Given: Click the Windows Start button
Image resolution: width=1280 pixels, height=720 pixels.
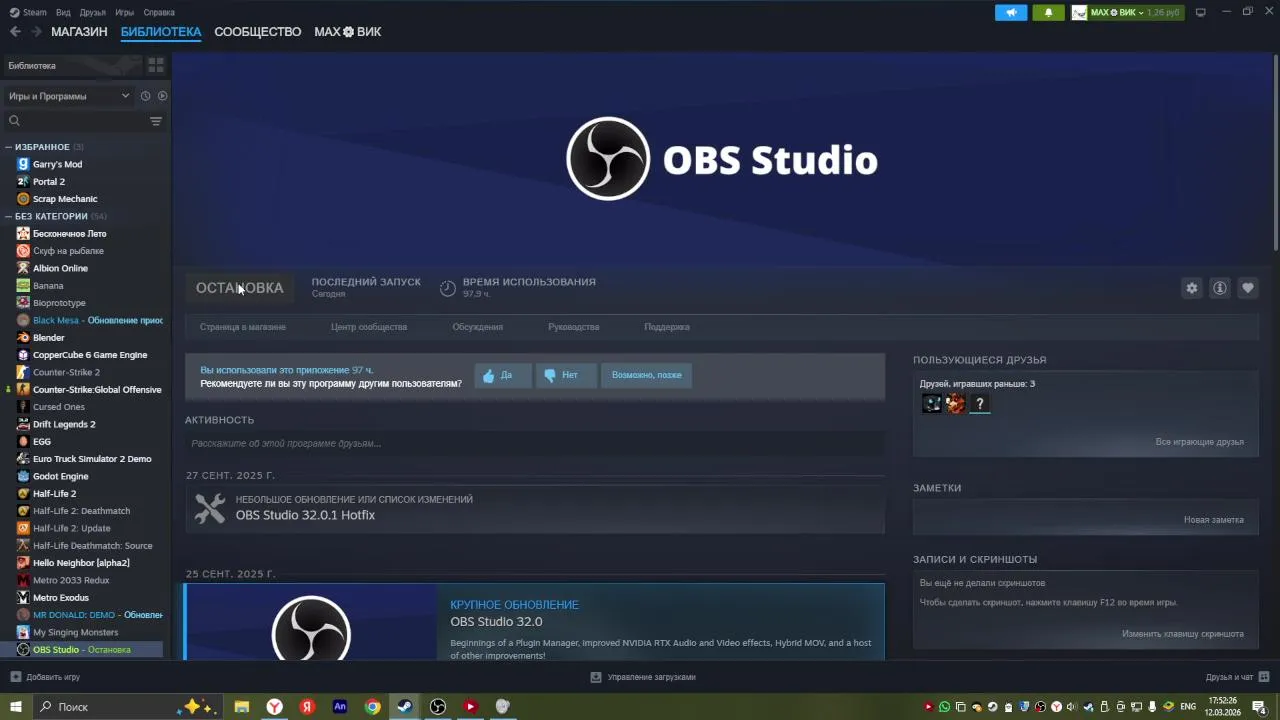Looking at the screenshot, I should click(x=15, y=707).
